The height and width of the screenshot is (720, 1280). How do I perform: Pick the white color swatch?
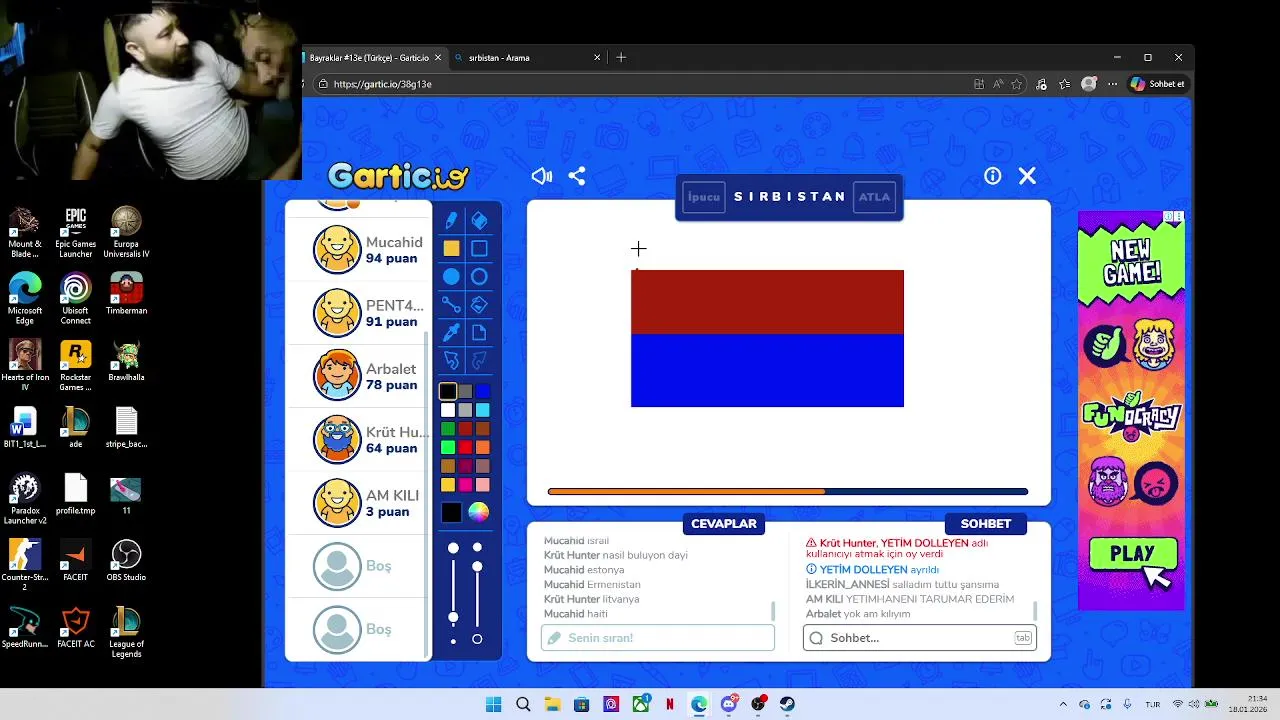448,410
